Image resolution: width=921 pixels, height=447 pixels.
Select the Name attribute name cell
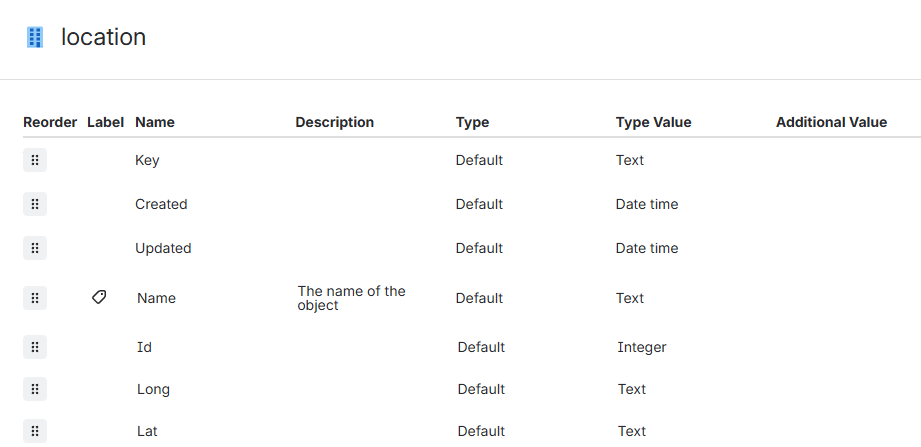[x=156, y=298]
